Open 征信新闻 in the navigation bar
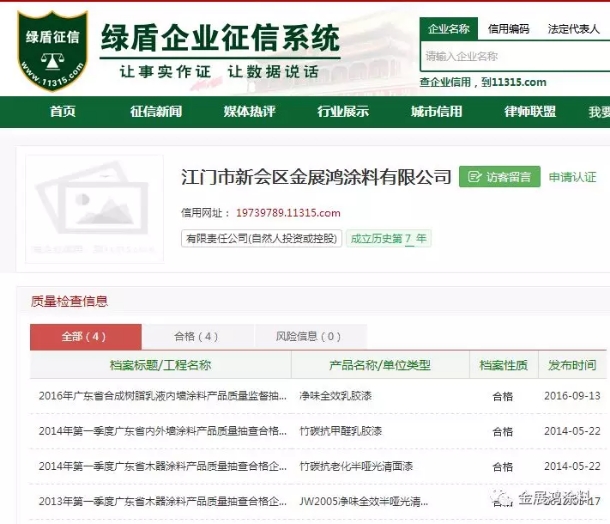The width and height of the screenshot is (610, 524). (156, 112)
